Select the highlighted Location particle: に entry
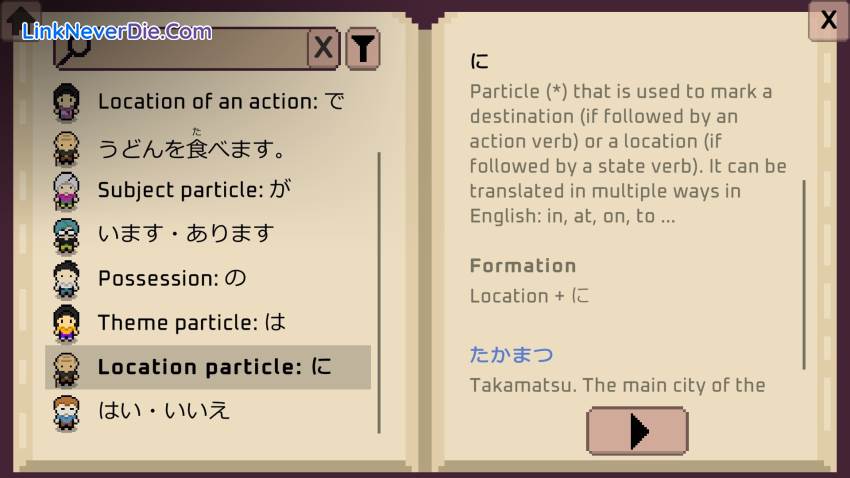The image size is (850, 478). tap(214, 367)
